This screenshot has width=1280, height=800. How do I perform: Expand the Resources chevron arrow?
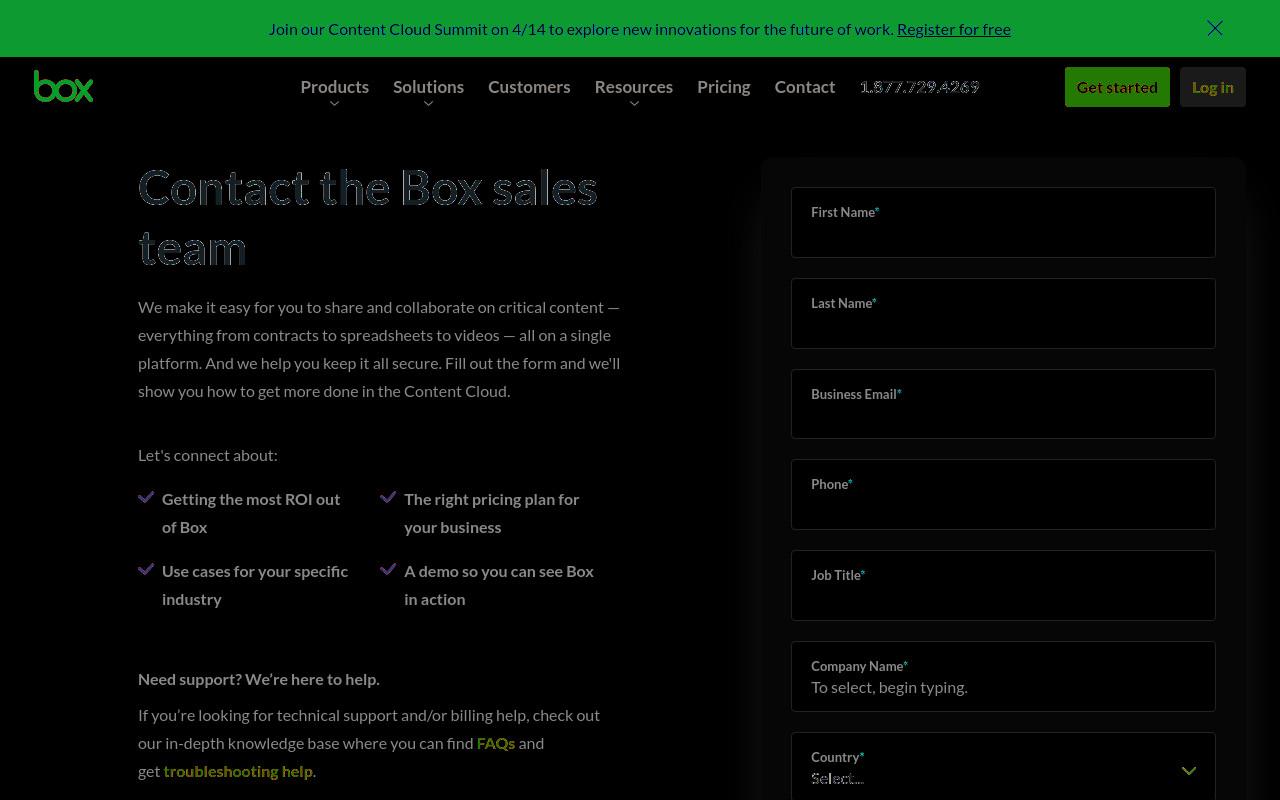(634, 104)
